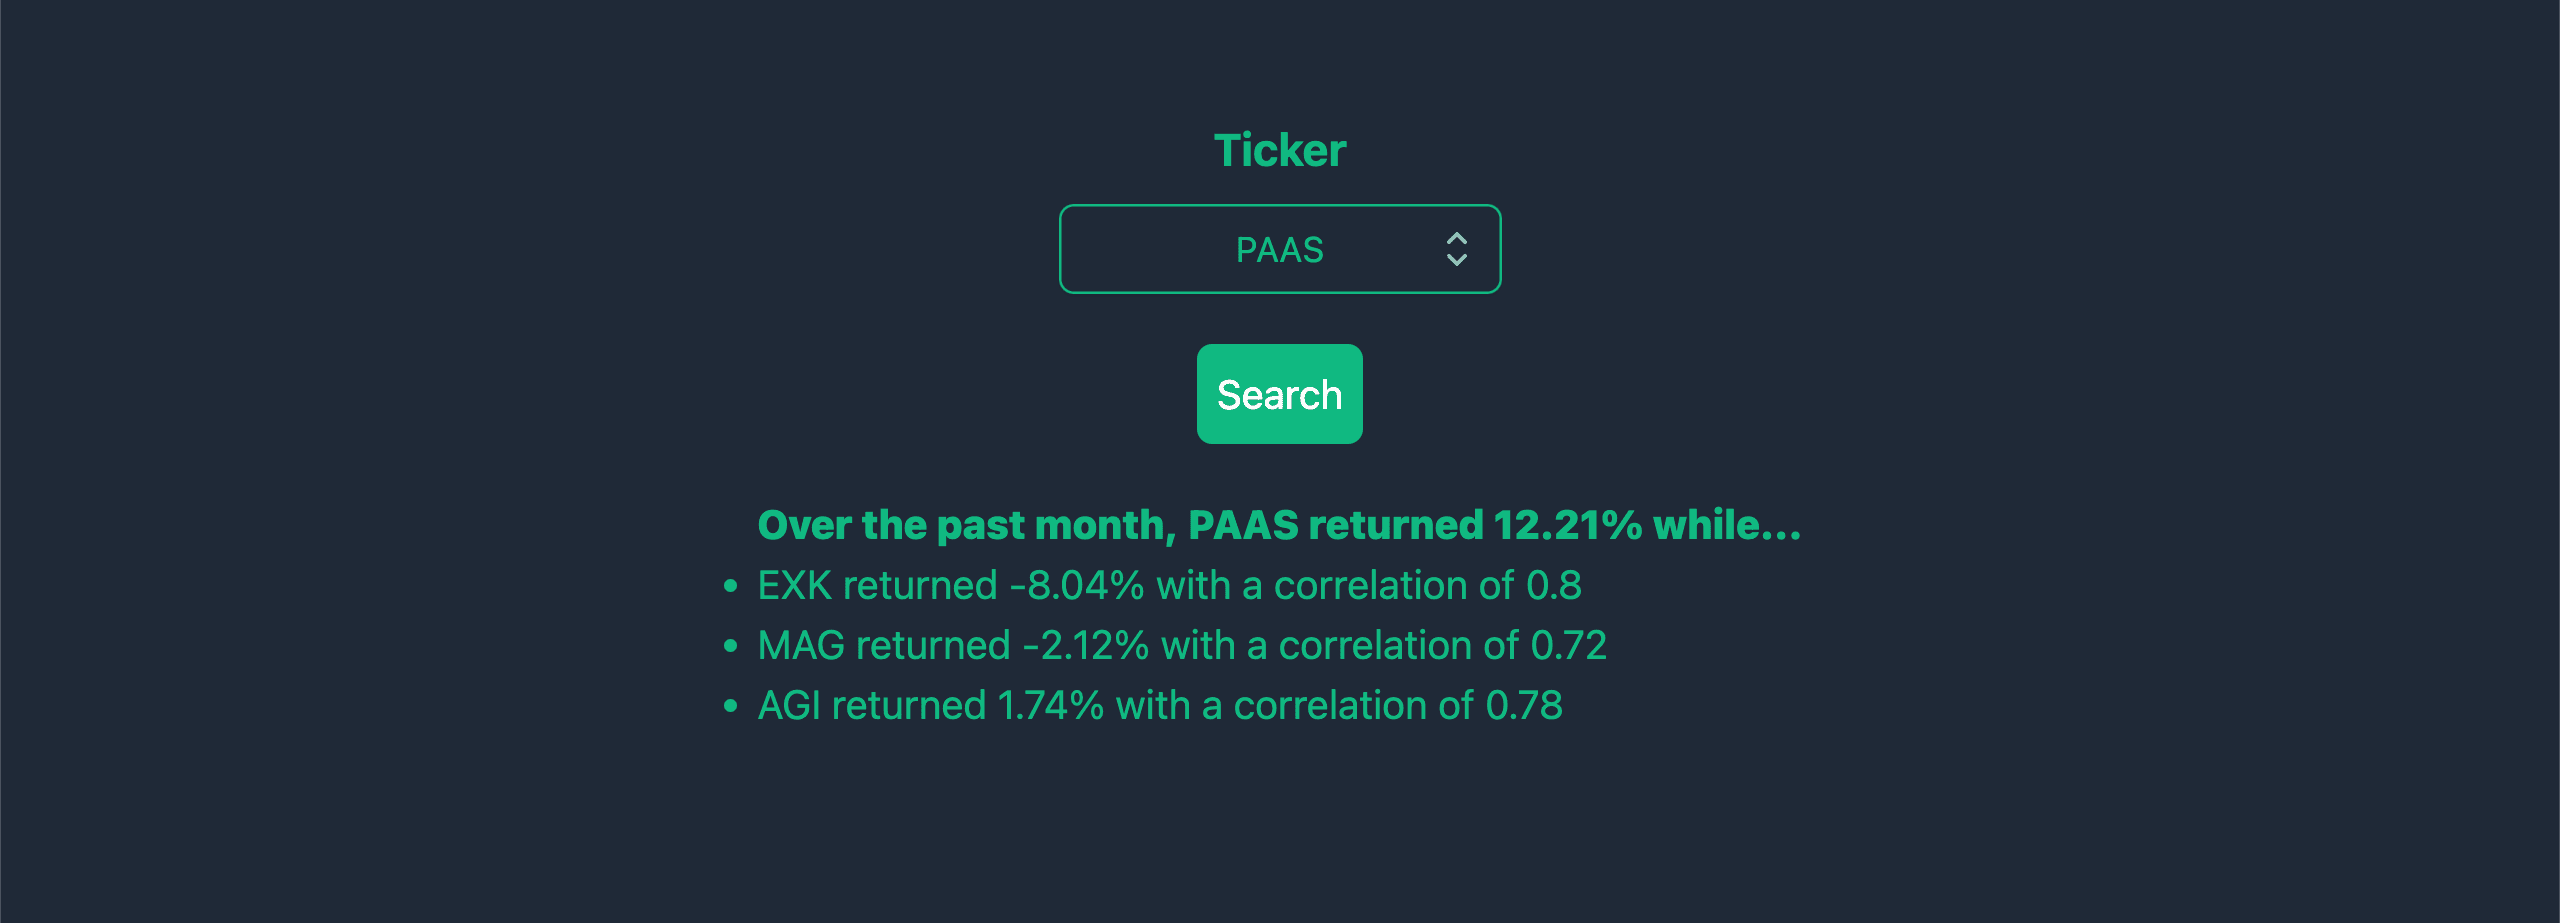Viewport: 2560px width, 923px height.
Task: Click the bullet point beside AGI
Action: [x=731, y=706]
